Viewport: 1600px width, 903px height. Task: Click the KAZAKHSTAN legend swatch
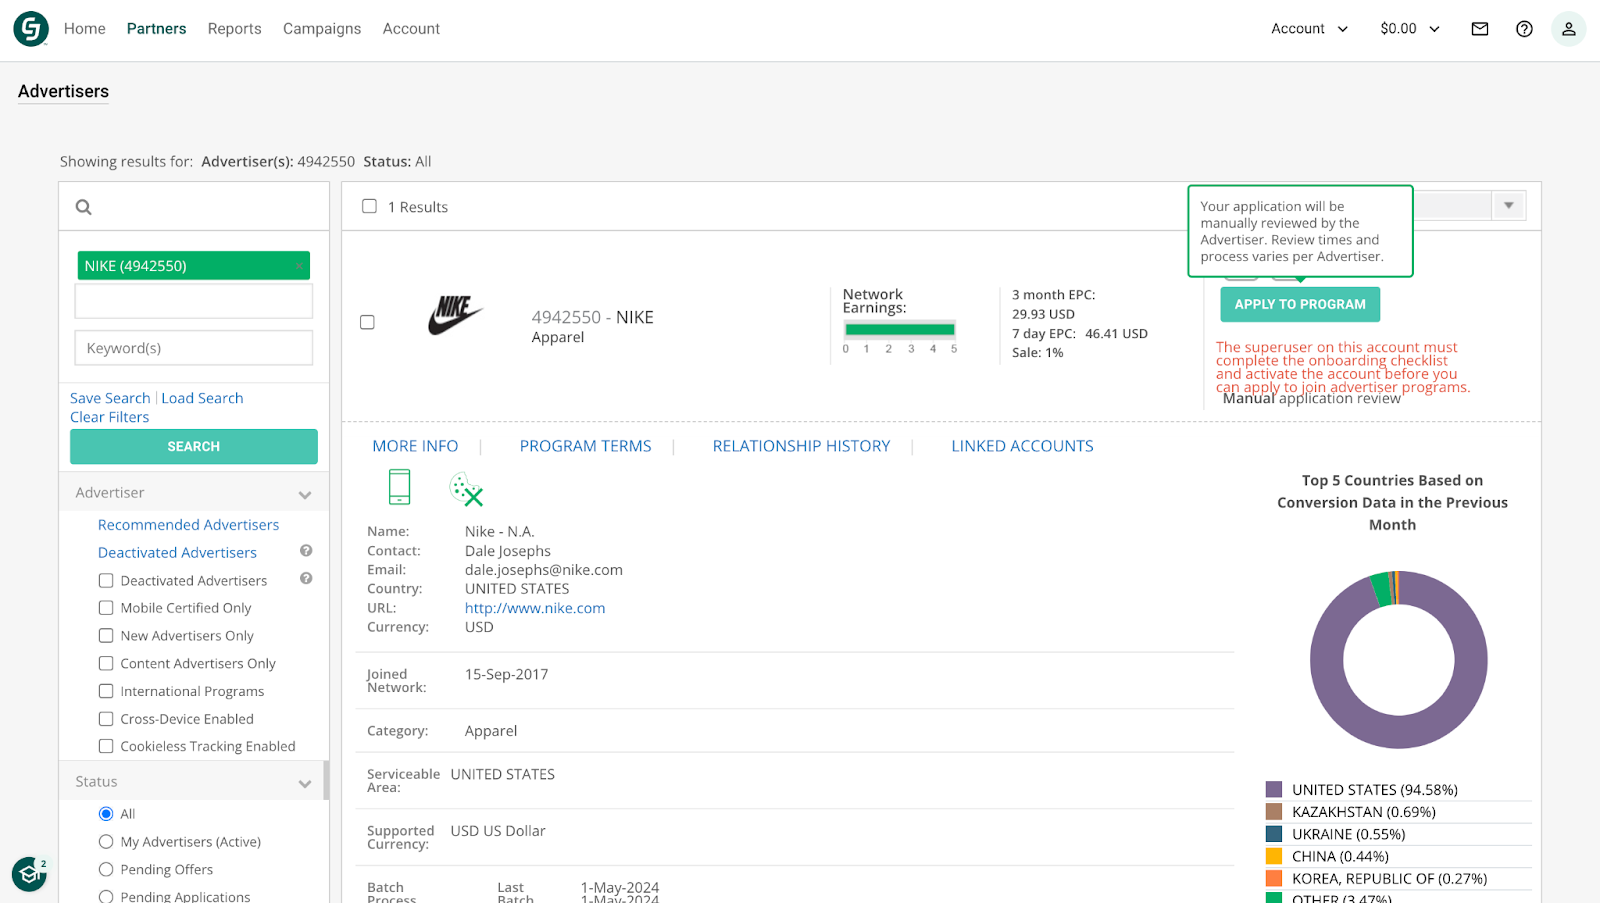point(1274,812)
